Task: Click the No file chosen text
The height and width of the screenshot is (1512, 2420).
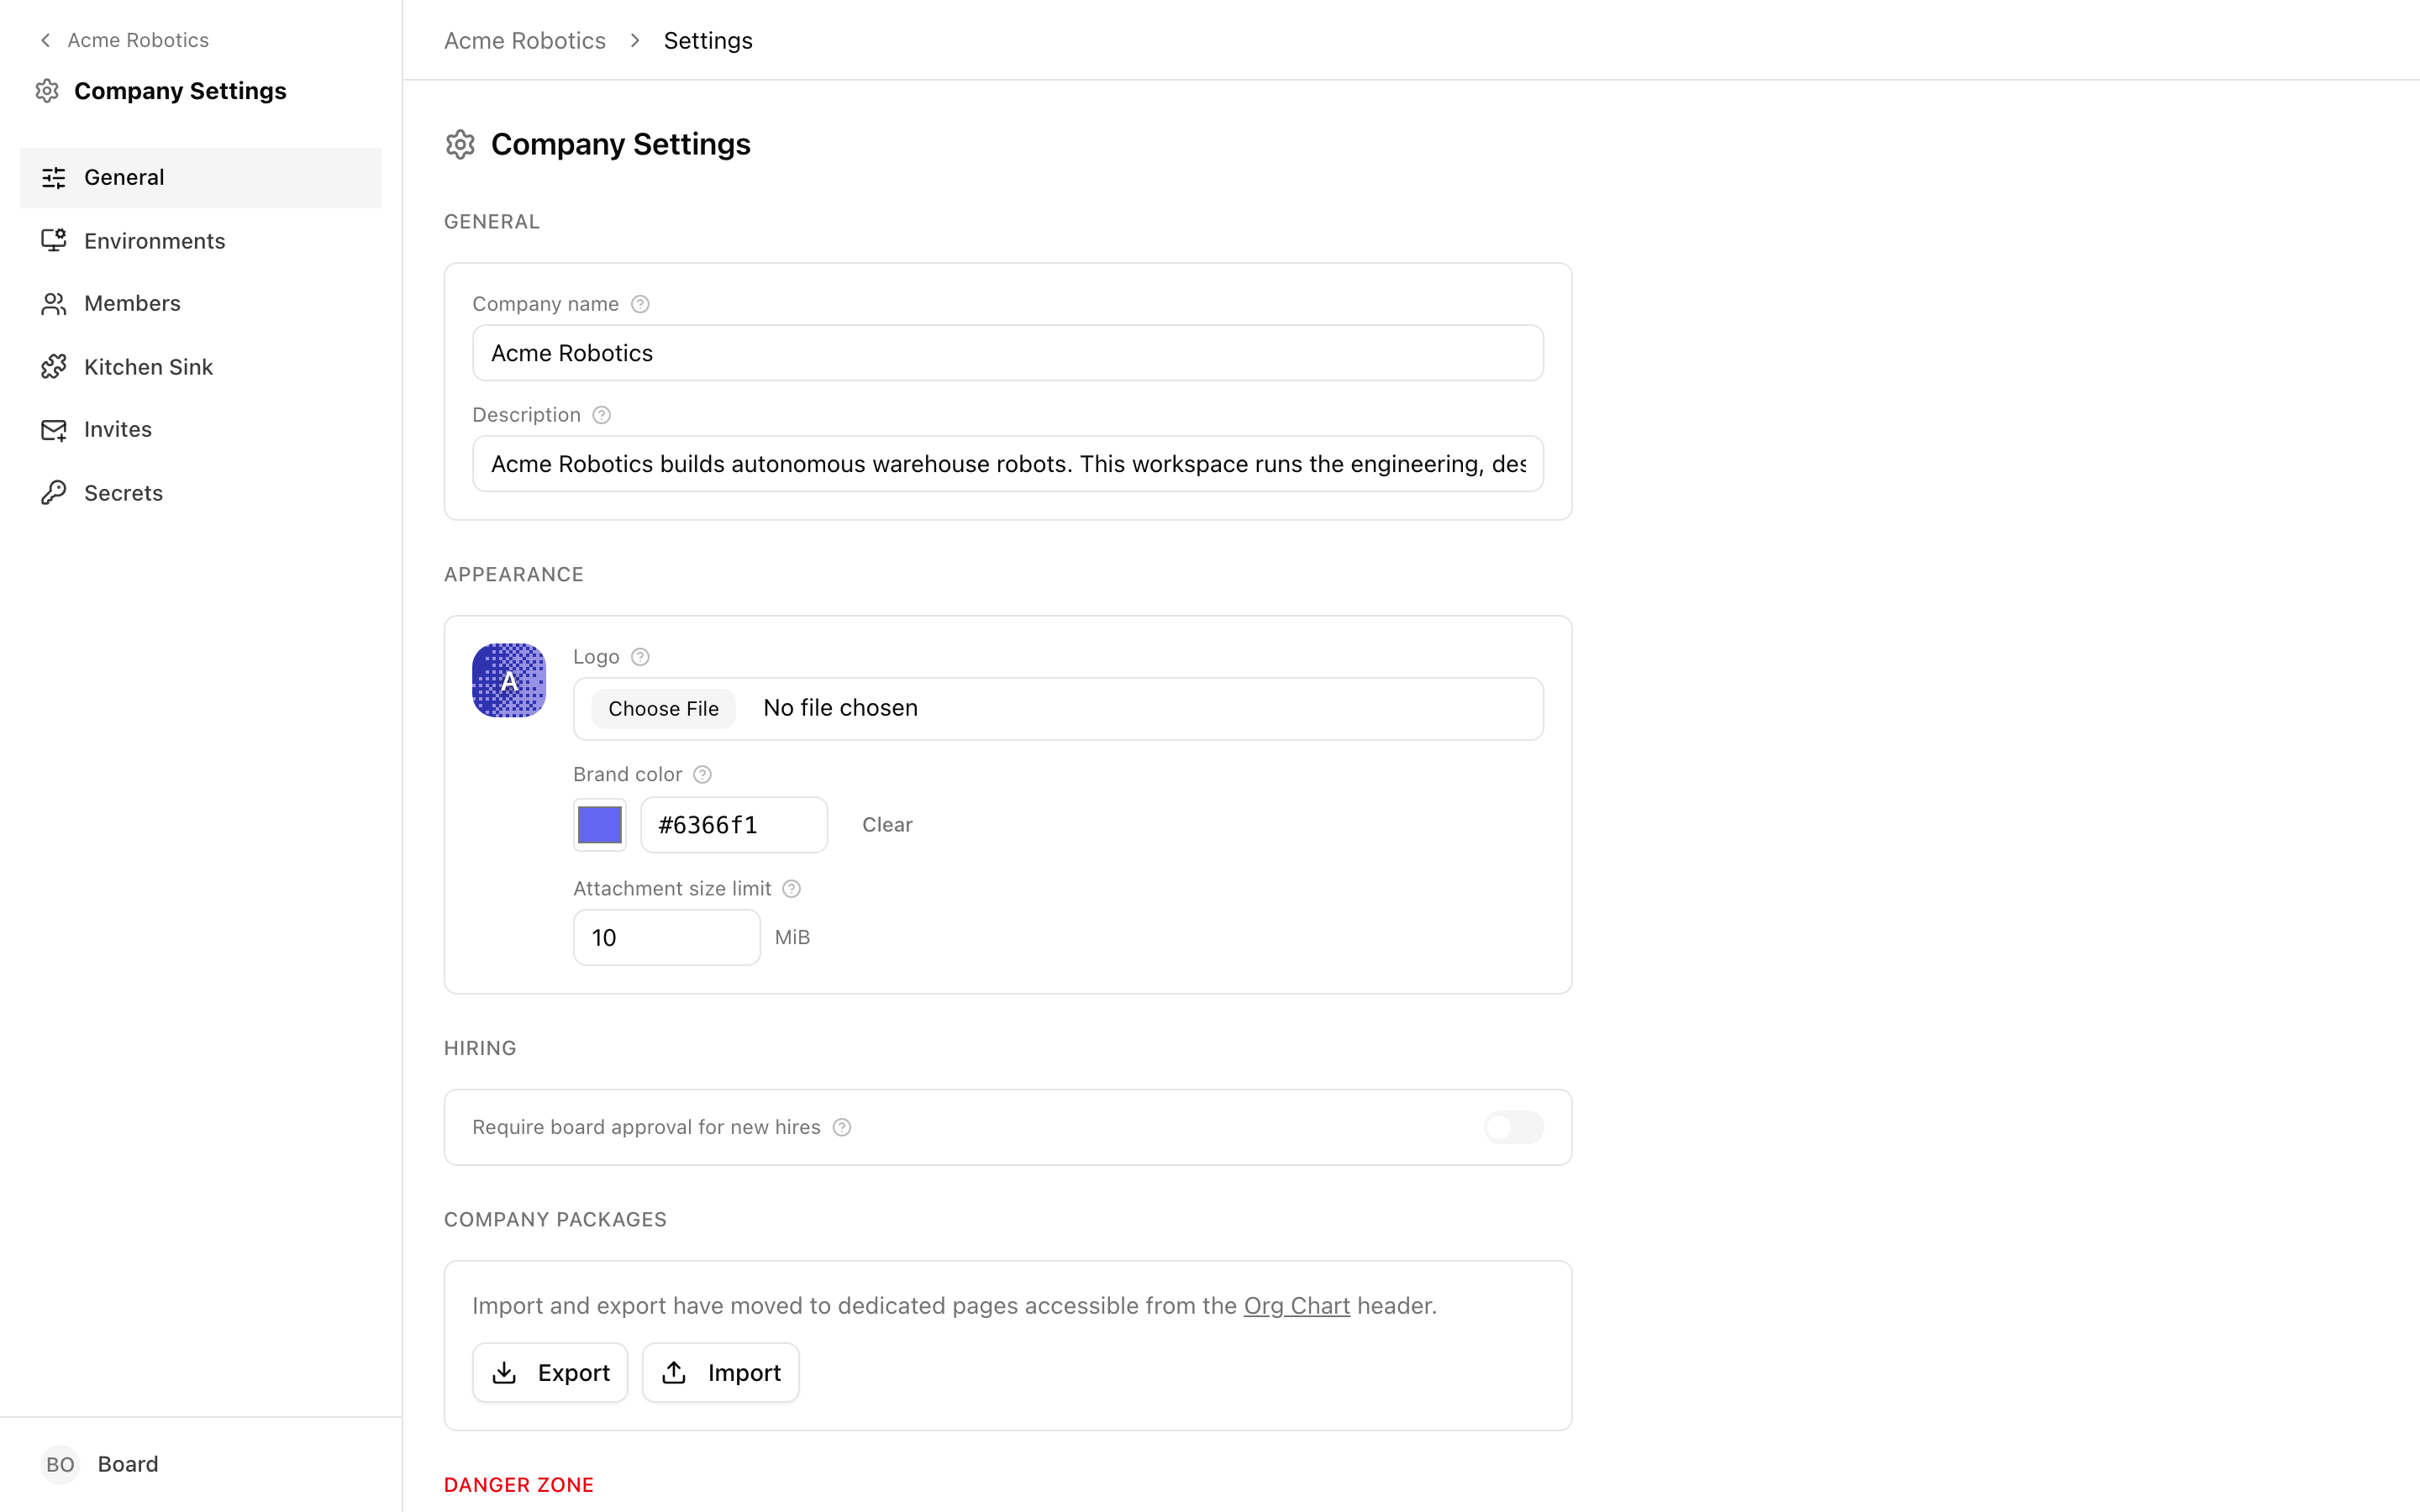Action: click(x=840, y=708)
